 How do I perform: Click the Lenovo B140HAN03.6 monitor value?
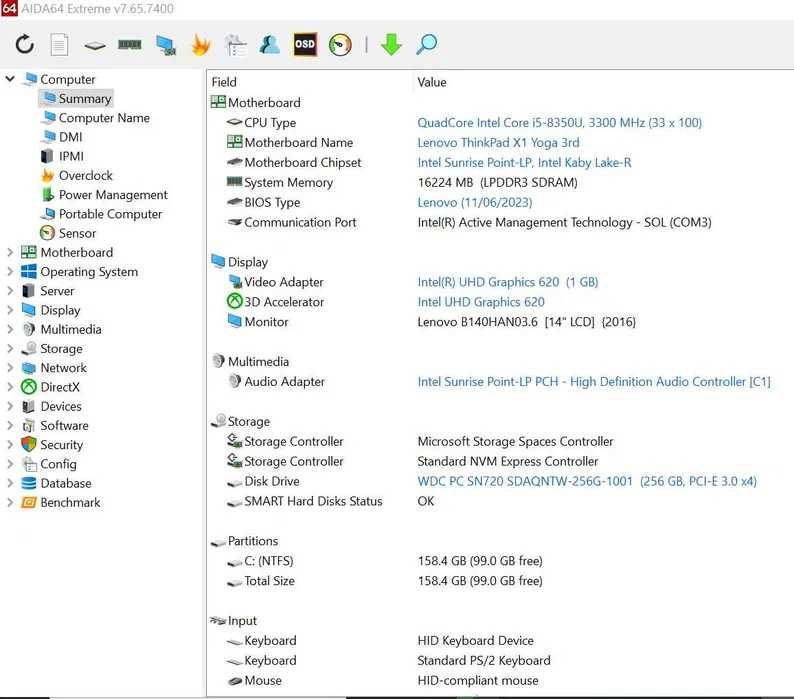pos(526,322)
